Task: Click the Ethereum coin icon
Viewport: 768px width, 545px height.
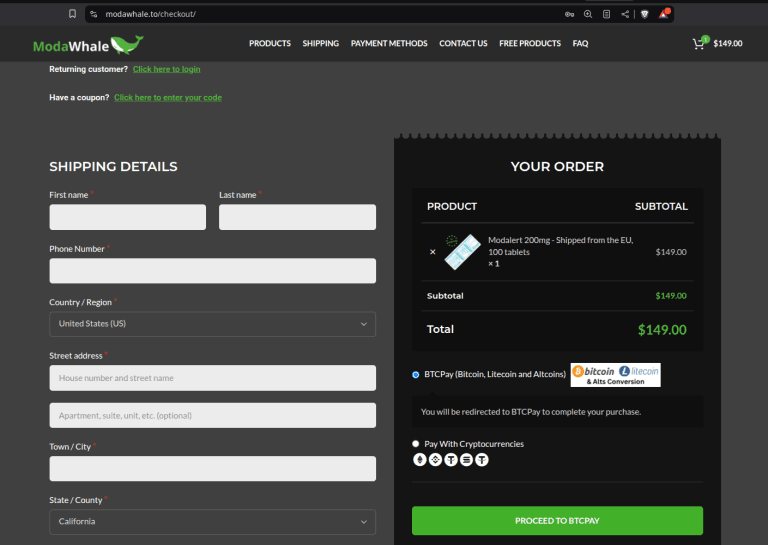Action: click(x=420, y=460)
